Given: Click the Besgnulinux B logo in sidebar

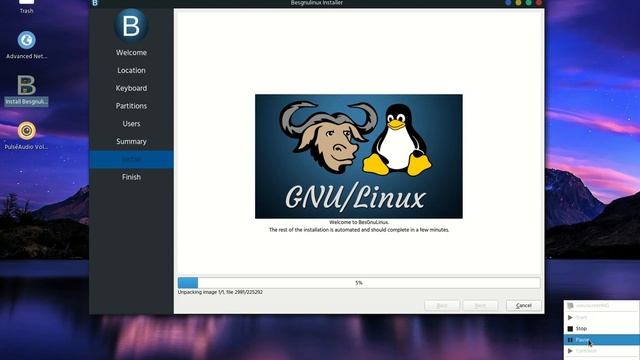Looking at the screenshot, I should coord(131,26).
